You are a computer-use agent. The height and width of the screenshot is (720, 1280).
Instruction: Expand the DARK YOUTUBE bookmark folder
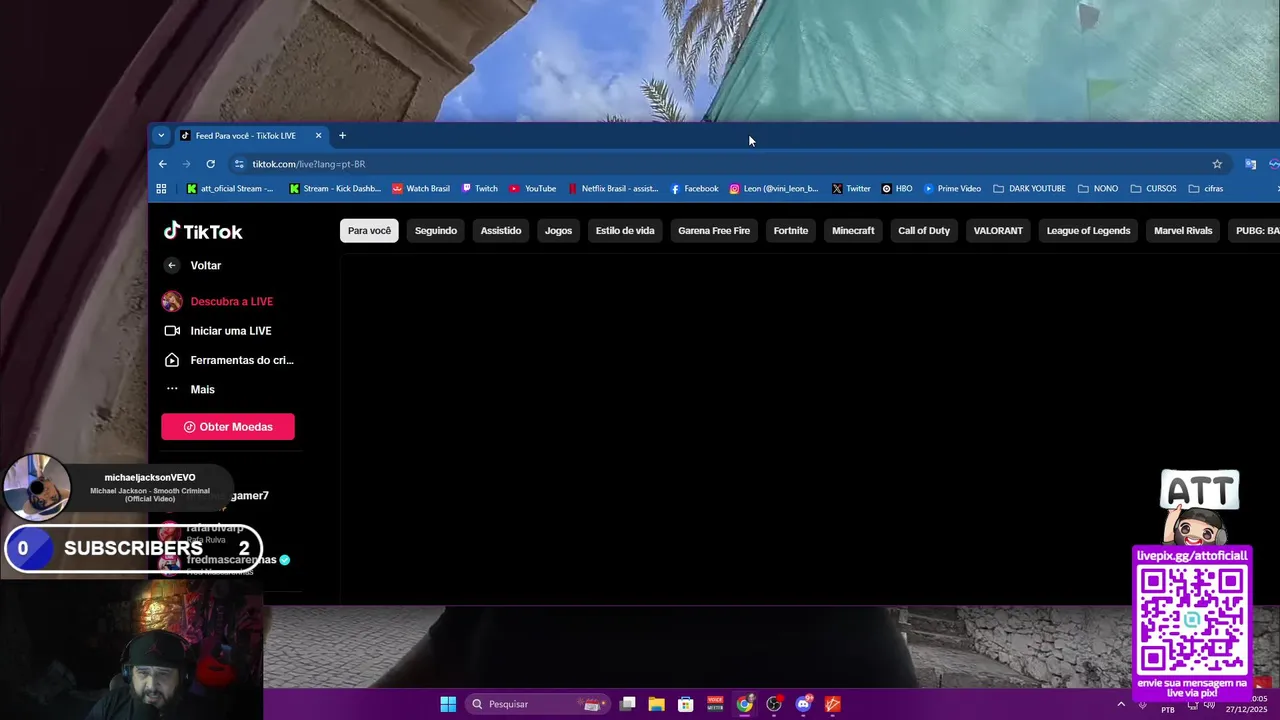pyautogui.click(x=1029, y=189)
